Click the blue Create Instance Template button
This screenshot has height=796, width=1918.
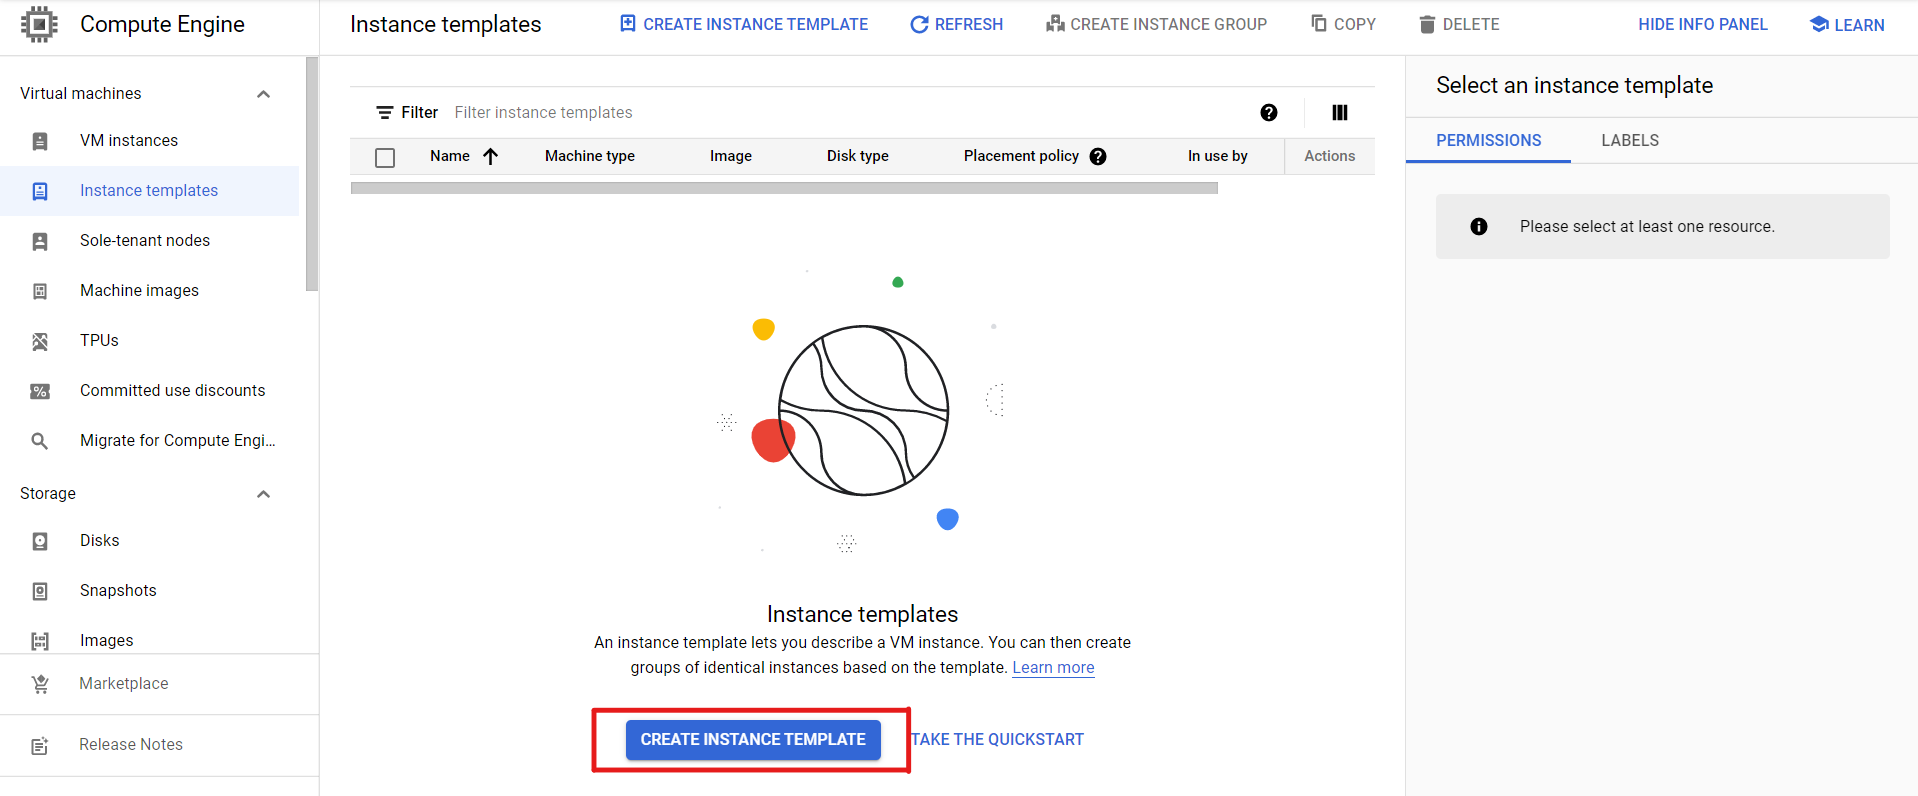[753, 740]
